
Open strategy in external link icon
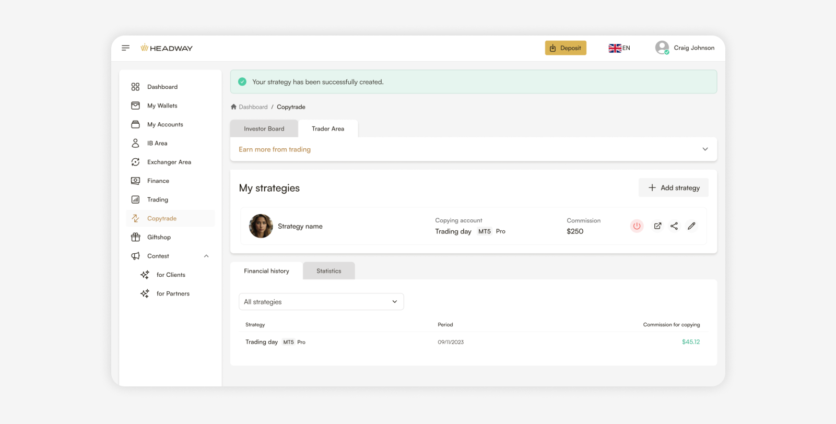pos(657,226)
